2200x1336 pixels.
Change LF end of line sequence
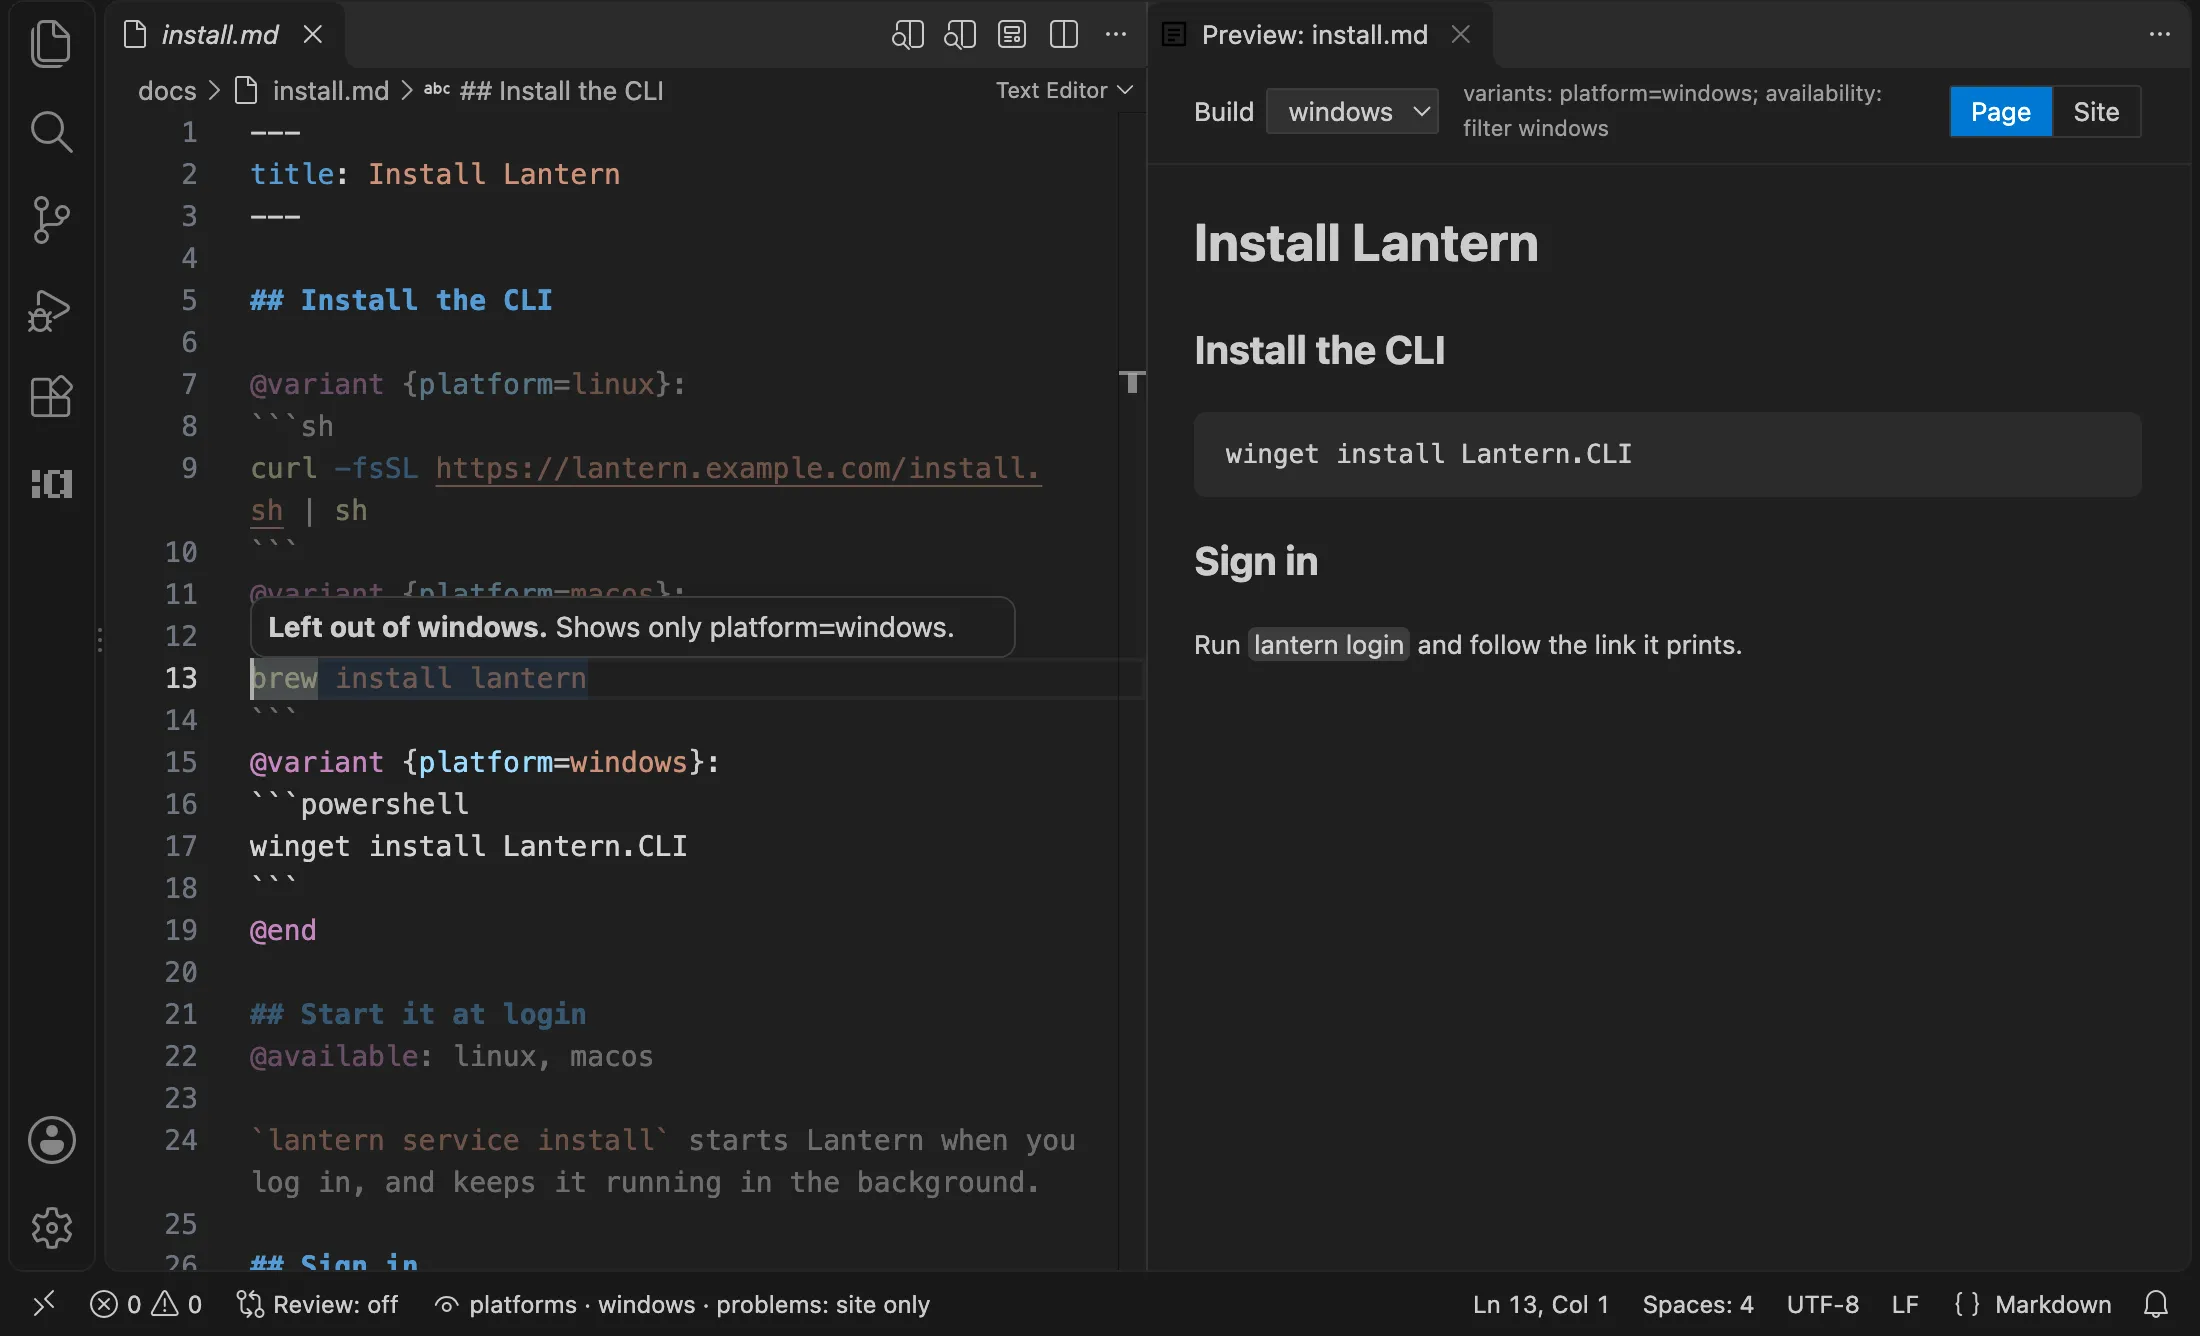click(1904, 1304)
